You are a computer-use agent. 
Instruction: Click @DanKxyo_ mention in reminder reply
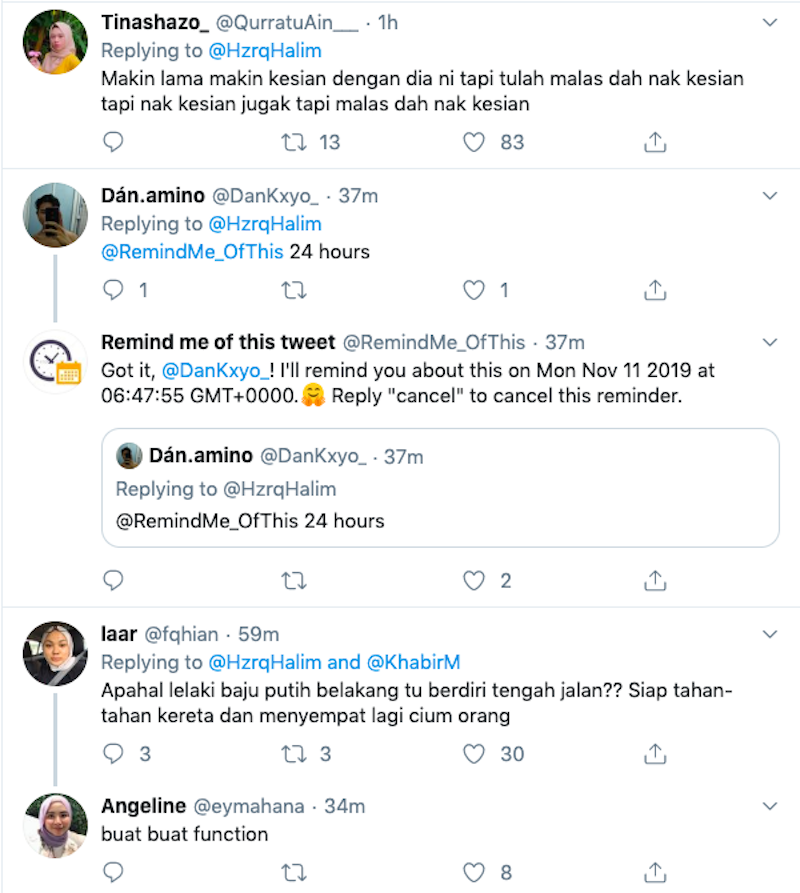coord(214,370)
